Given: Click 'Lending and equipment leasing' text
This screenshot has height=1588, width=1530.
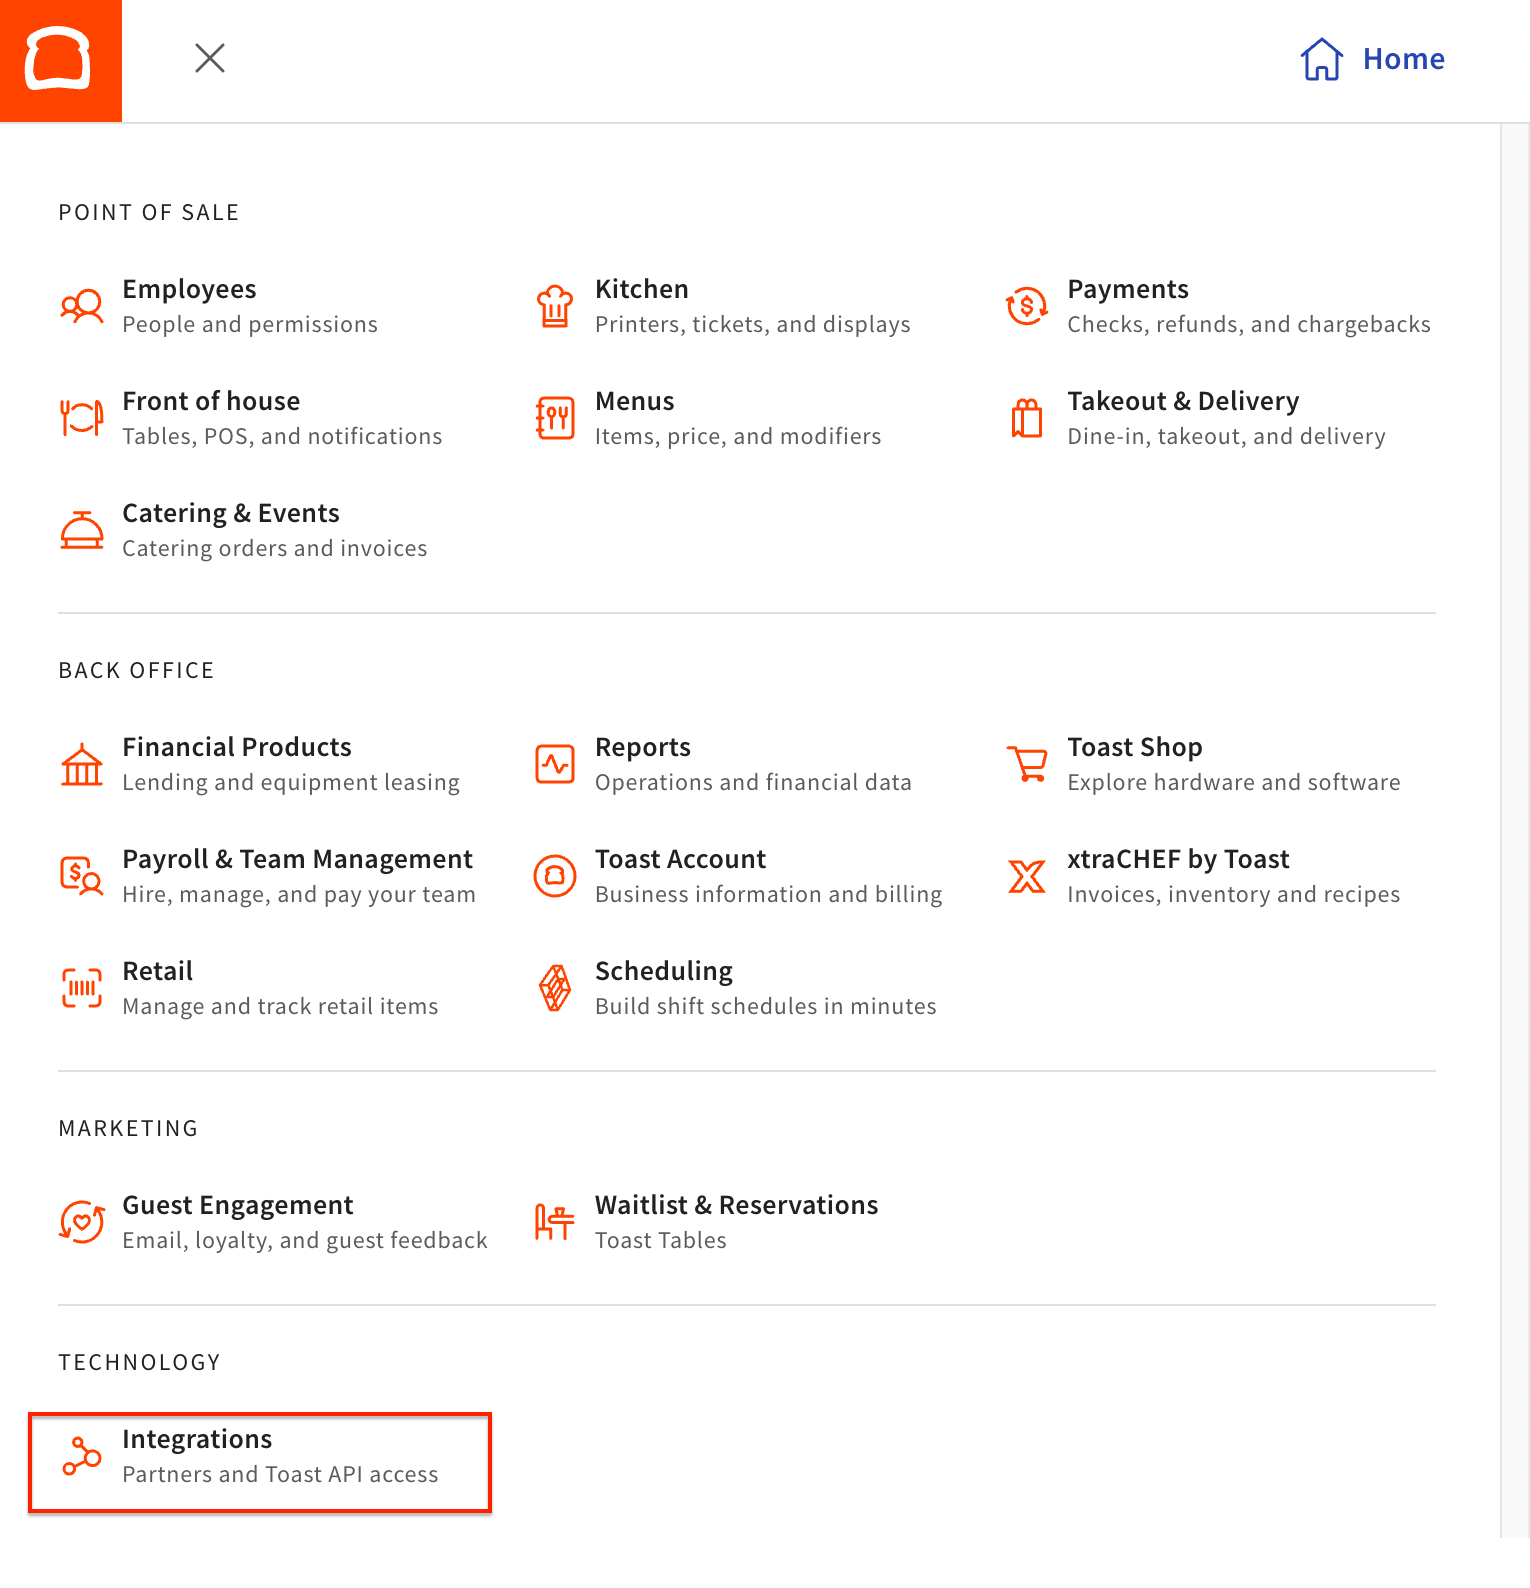Looking at the screenshot, I should coord(291,783).
